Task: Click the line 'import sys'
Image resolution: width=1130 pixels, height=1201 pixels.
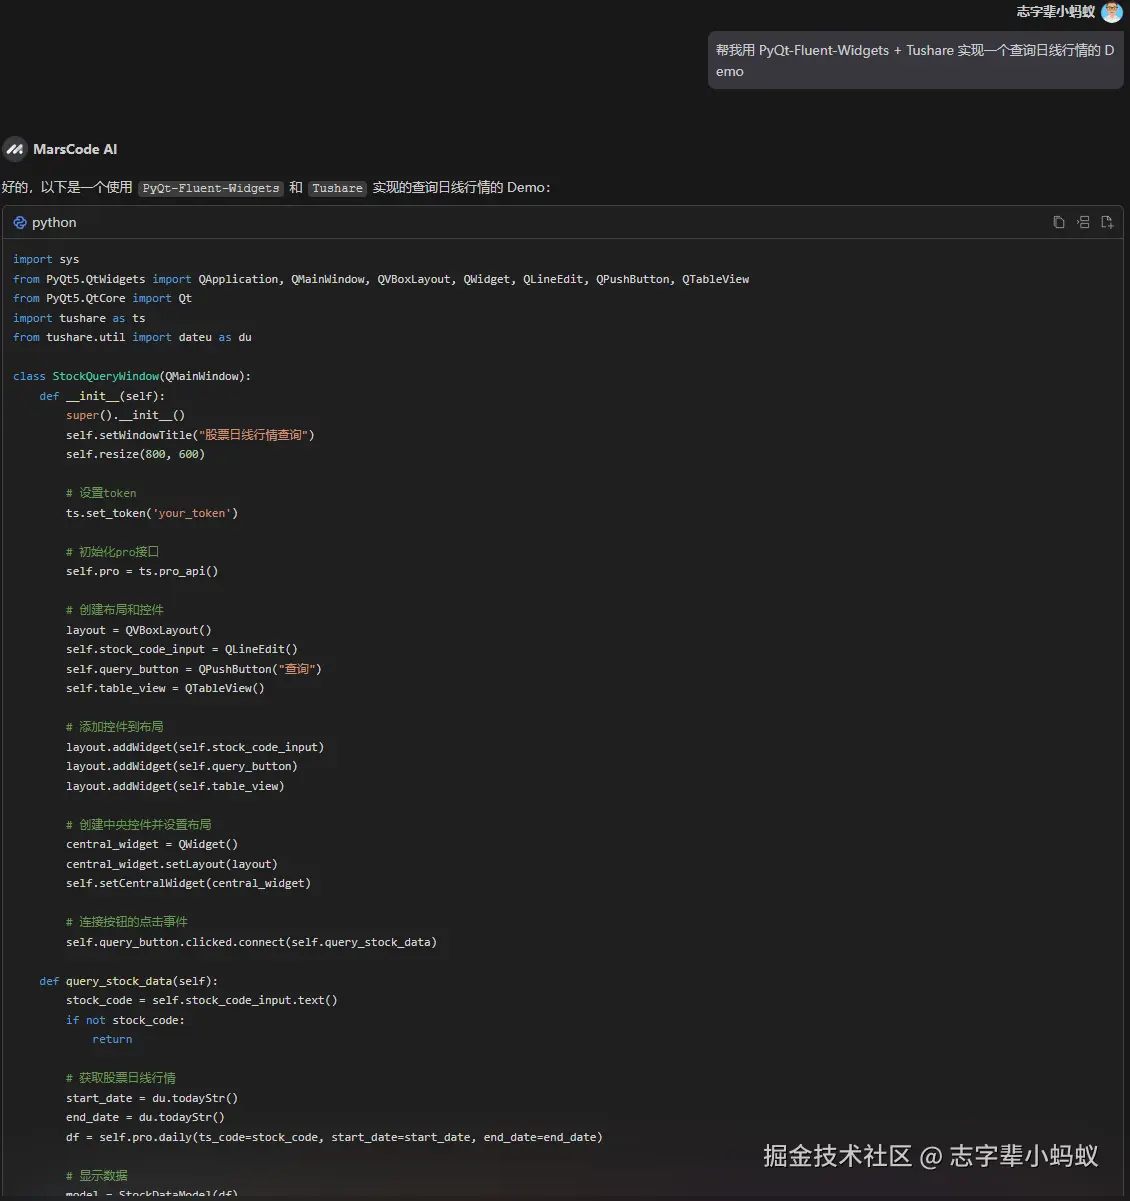Action: click(x=46, y=259)
